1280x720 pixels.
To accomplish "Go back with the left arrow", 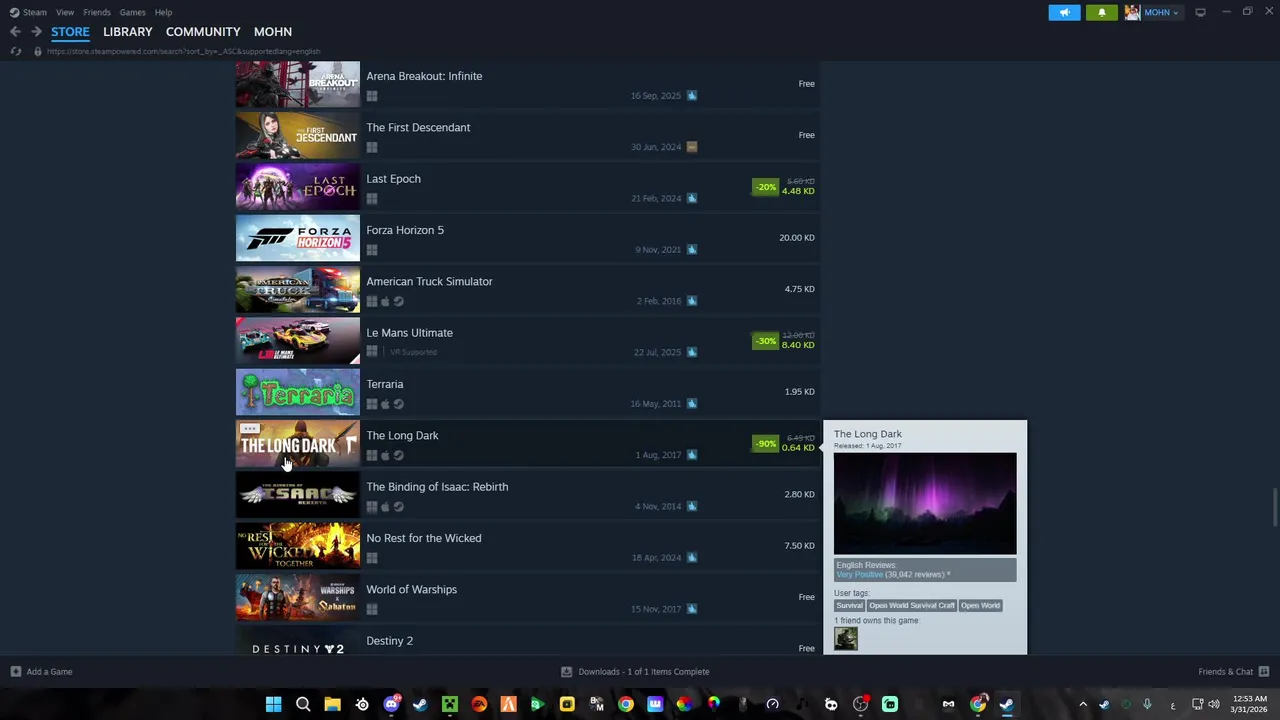I will tap(15, 32).
